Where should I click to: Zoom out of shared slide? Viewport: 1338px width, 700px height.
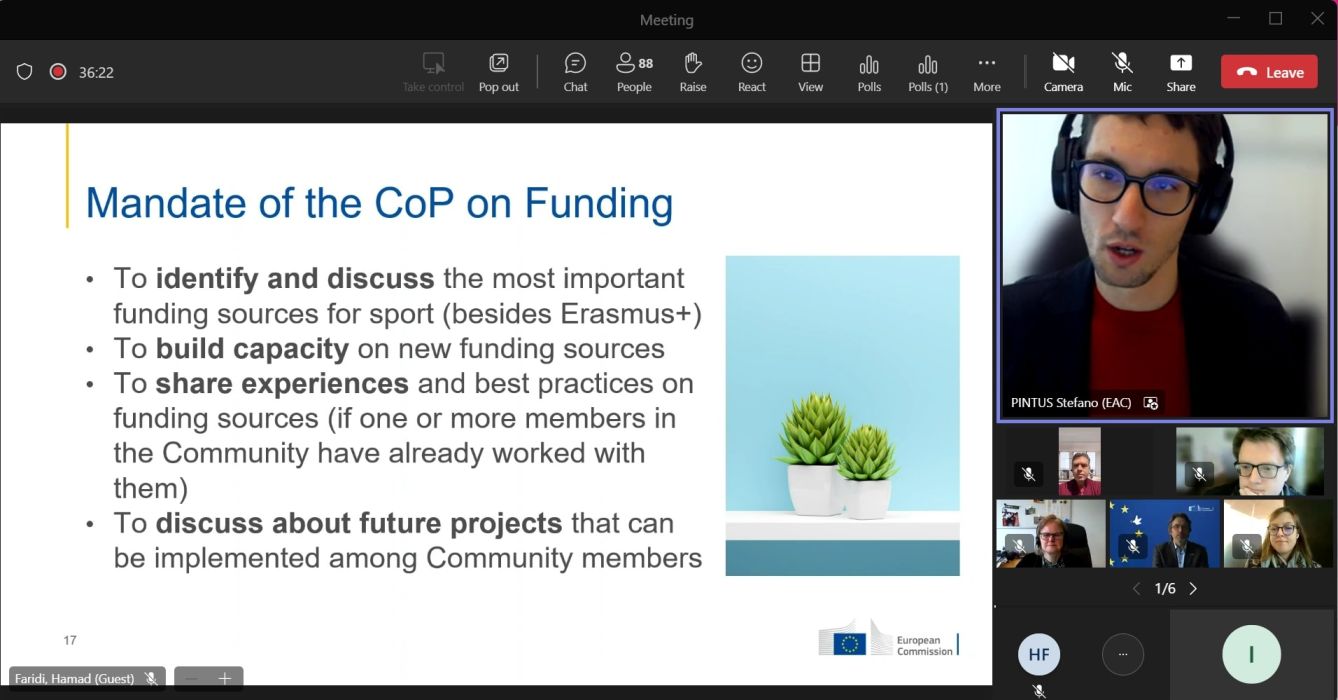(192, 679)
